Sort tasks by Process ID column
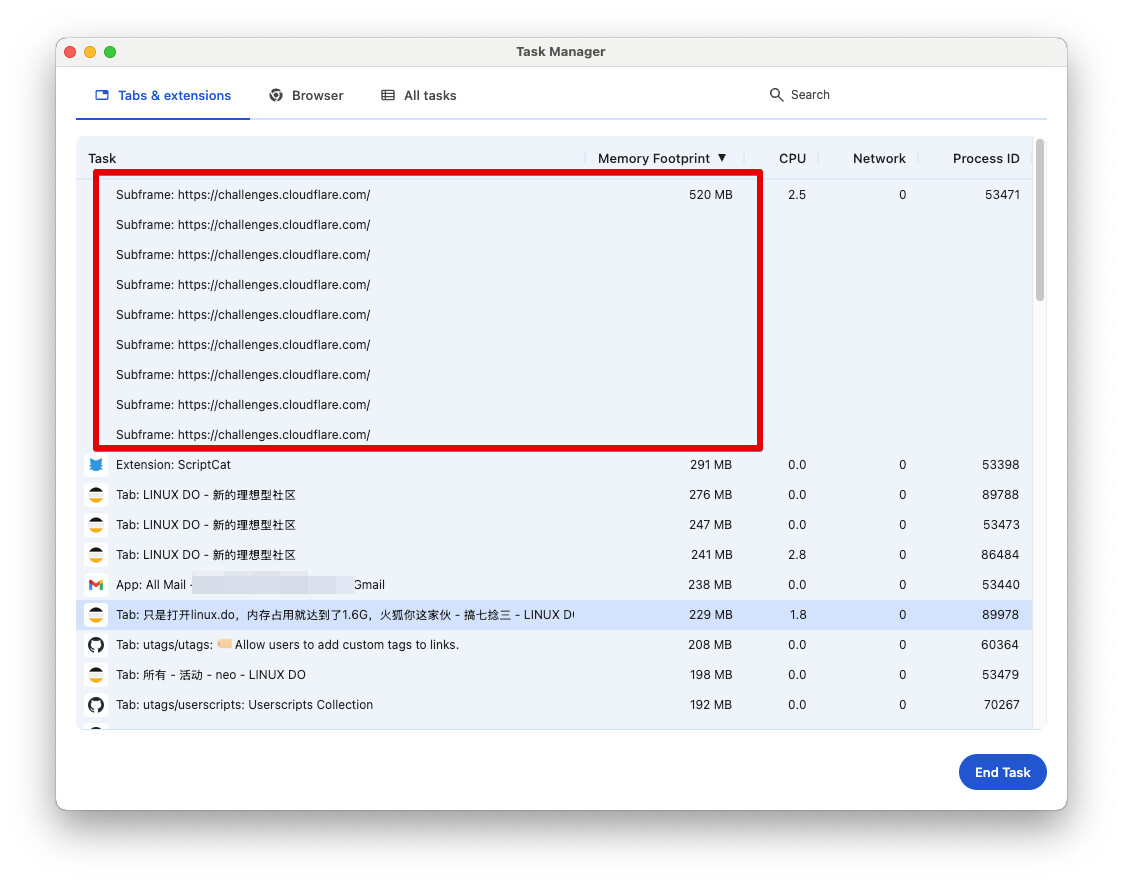 (985, 158)
